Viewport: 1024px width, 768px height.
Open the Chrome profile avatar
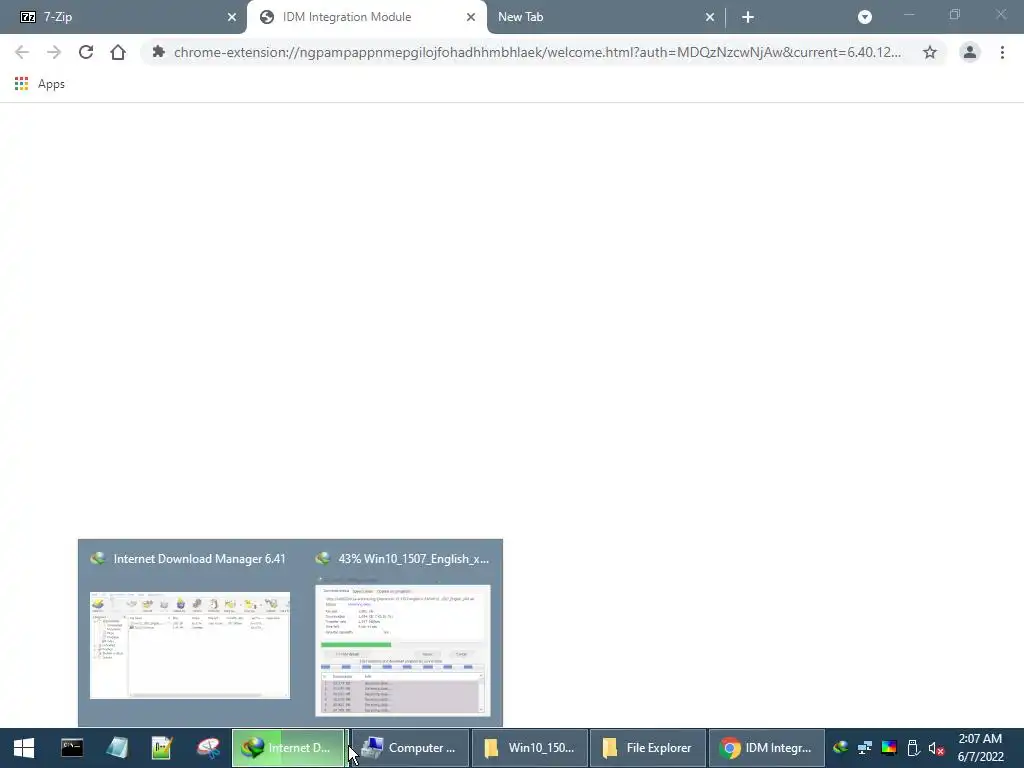coord(970,52)
